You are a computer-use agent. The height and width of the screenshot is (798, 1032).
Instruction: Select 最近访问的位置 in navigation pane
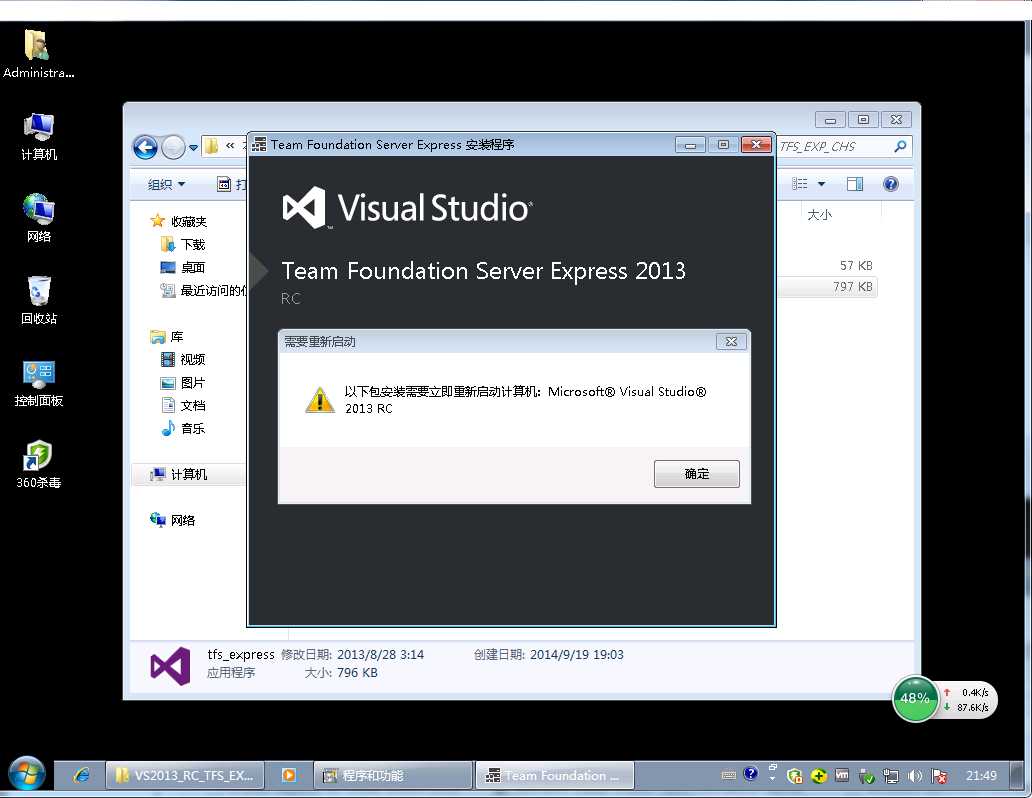(x=203, y=290)
